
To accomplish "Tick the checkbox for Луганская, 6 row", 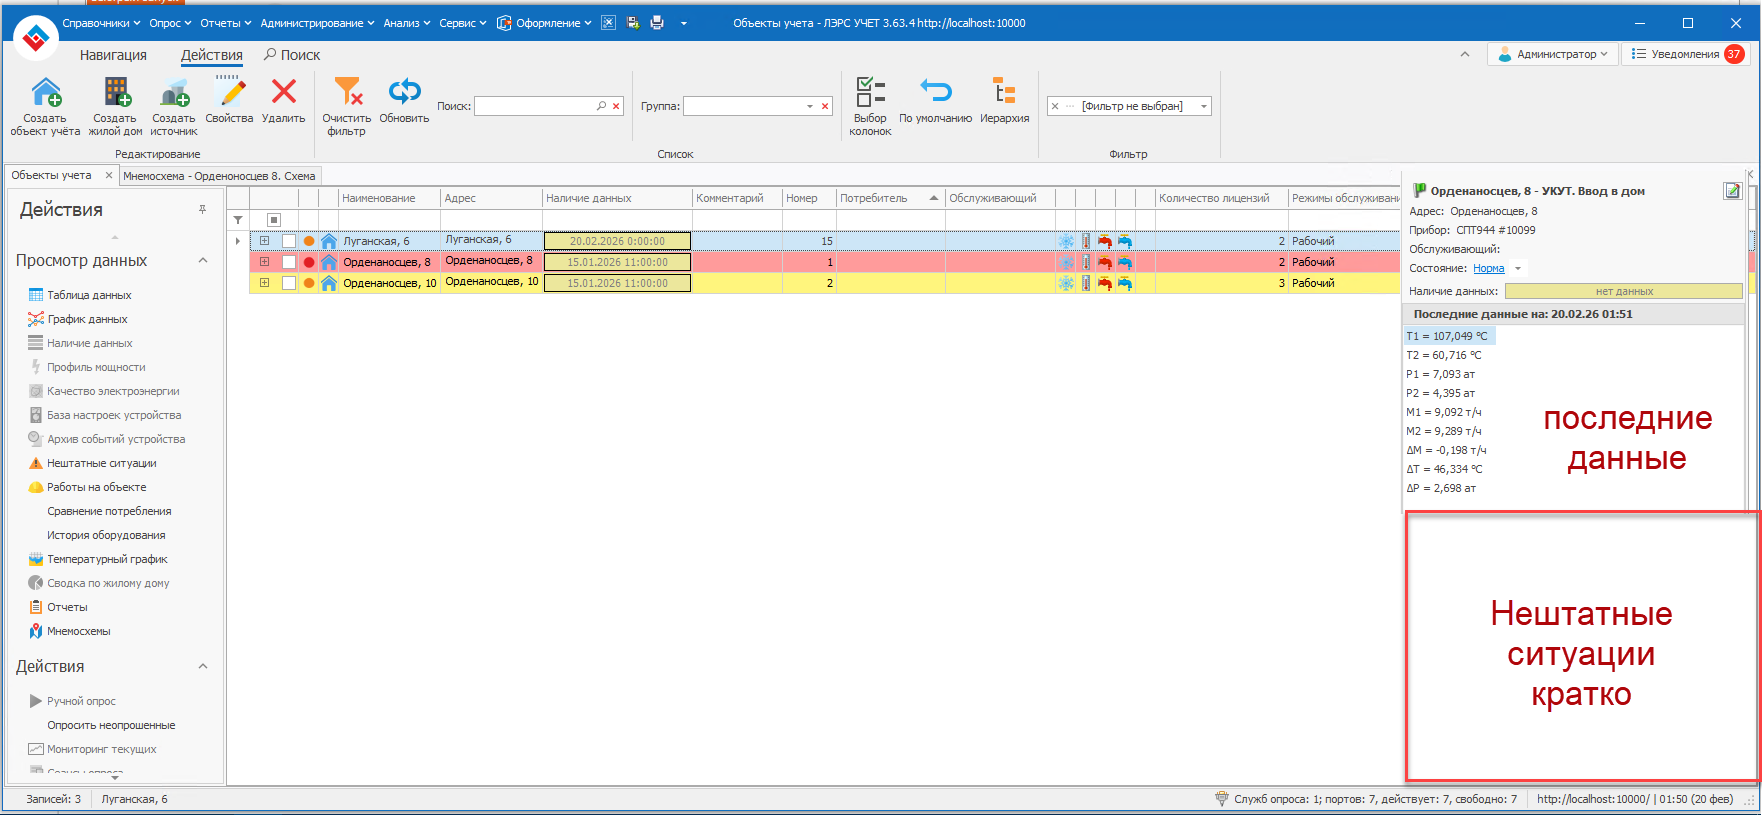I will 289,241.
